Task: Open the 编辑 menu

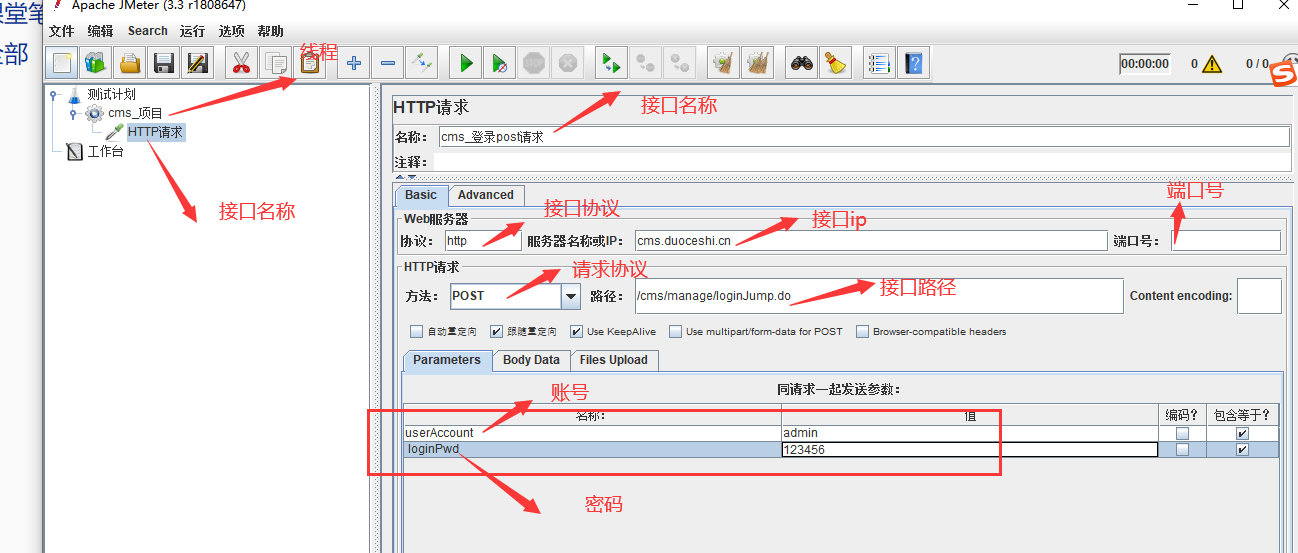Action: click(x=101, y=31)
